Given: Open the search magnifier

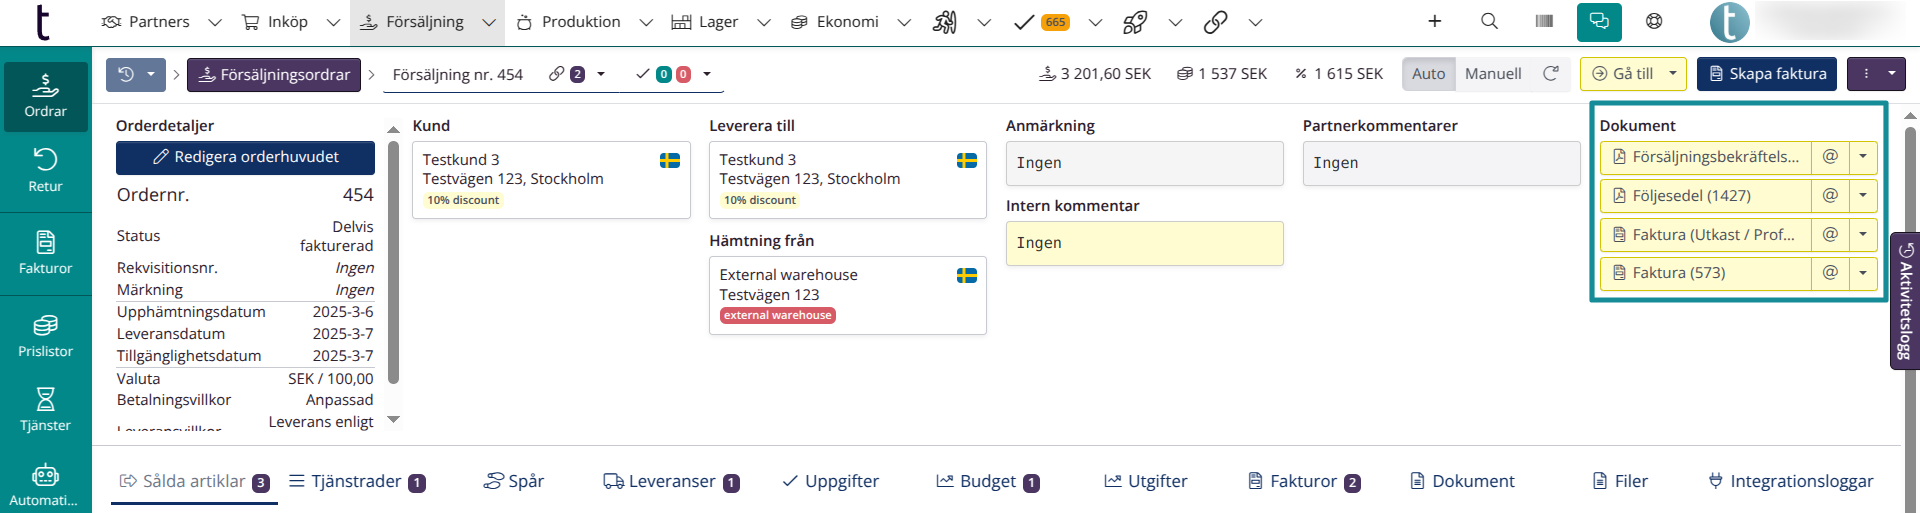Looking at the screenshot, I should point(1489,21).
